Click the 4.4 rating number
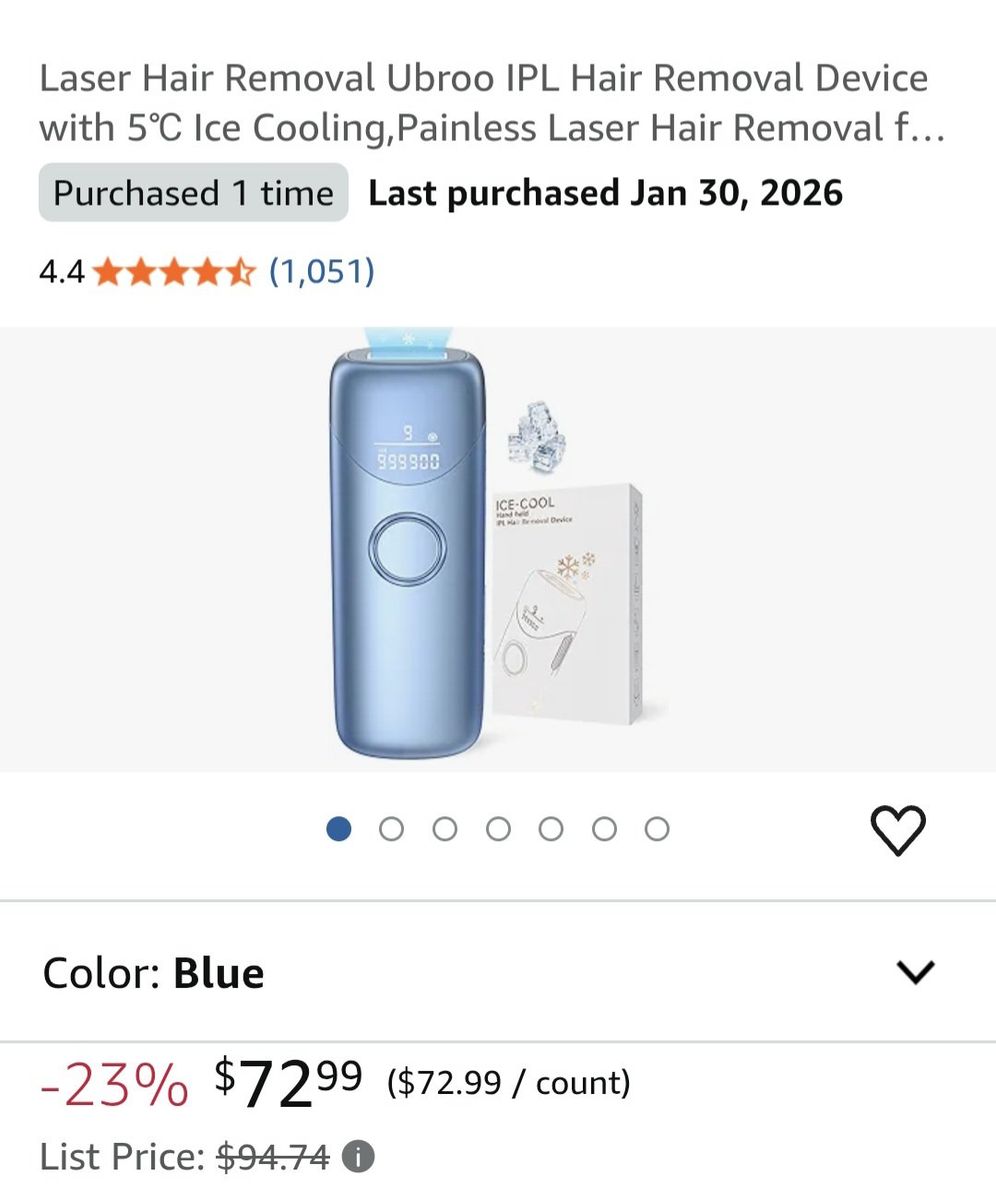The image size is (996, 1200). click(61, 272)
